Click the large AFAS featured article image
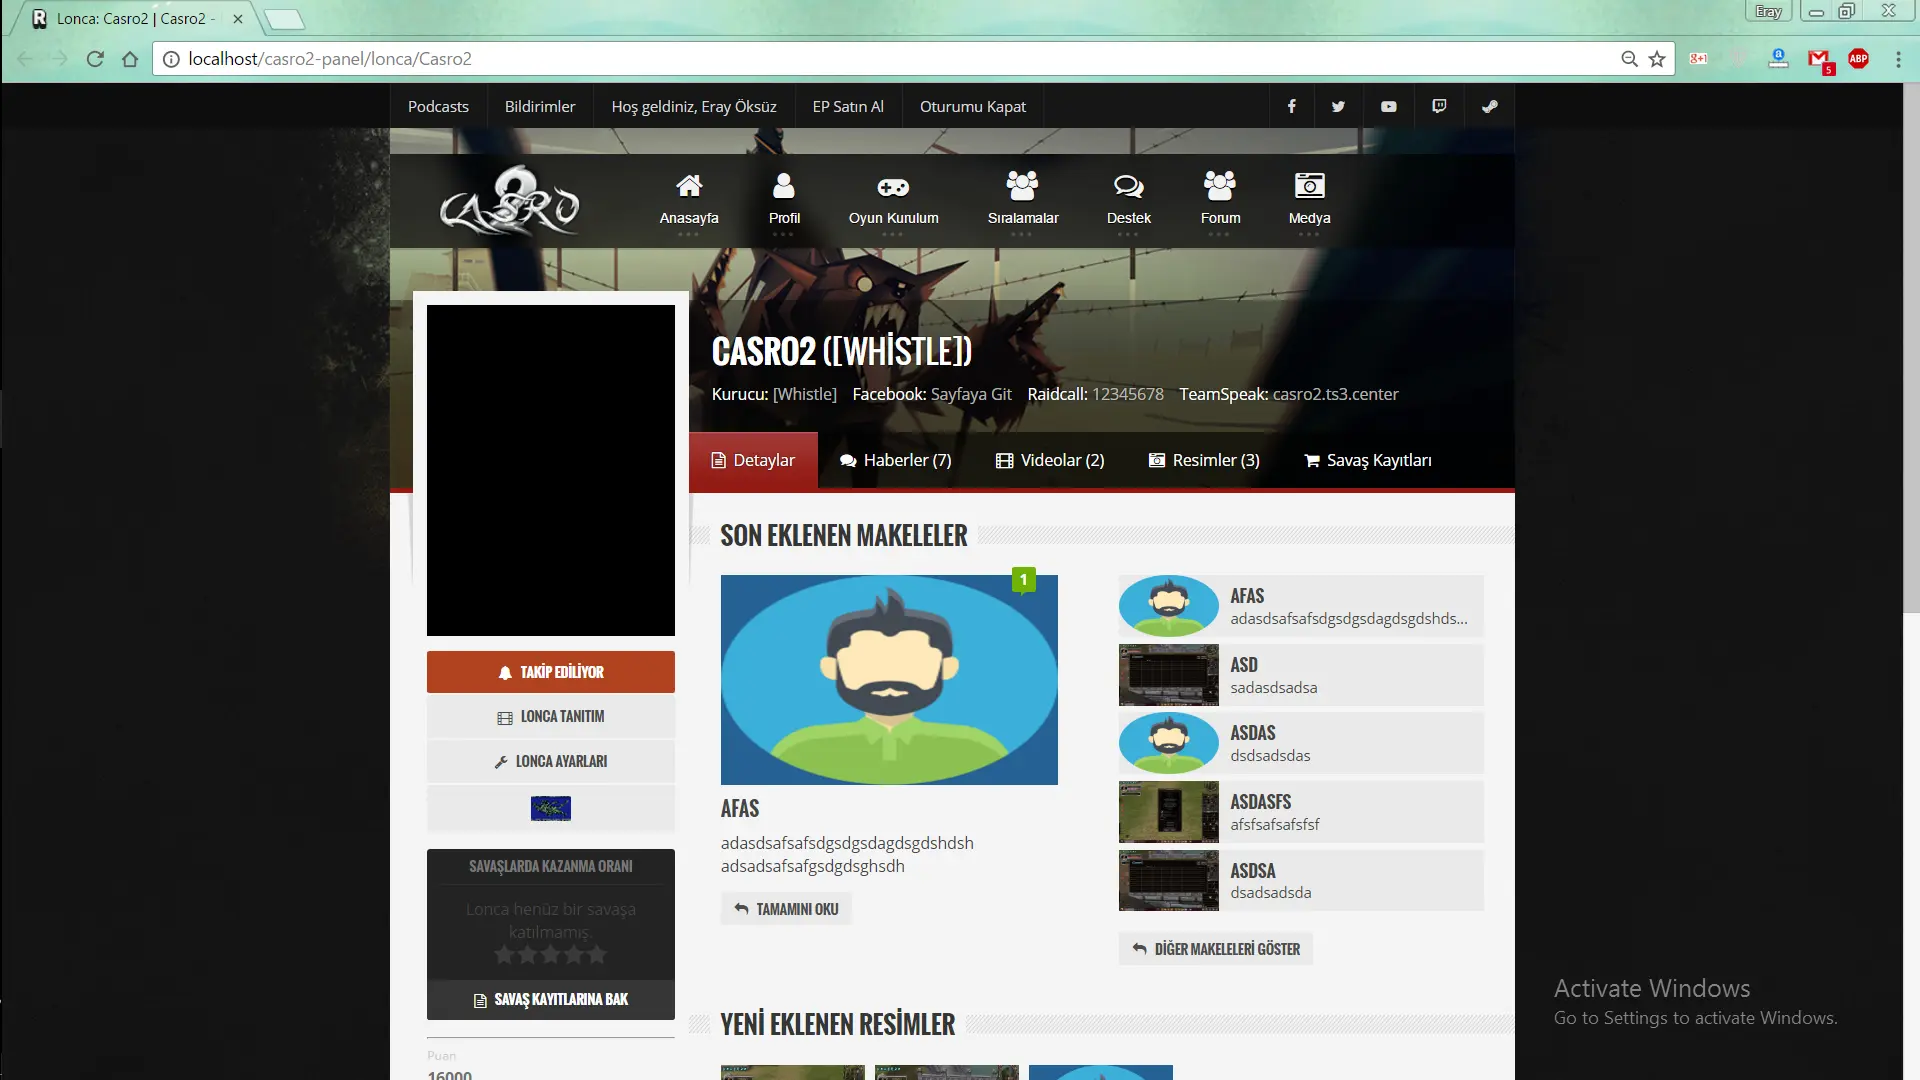 pyautogui.click(x=889, y=680)
